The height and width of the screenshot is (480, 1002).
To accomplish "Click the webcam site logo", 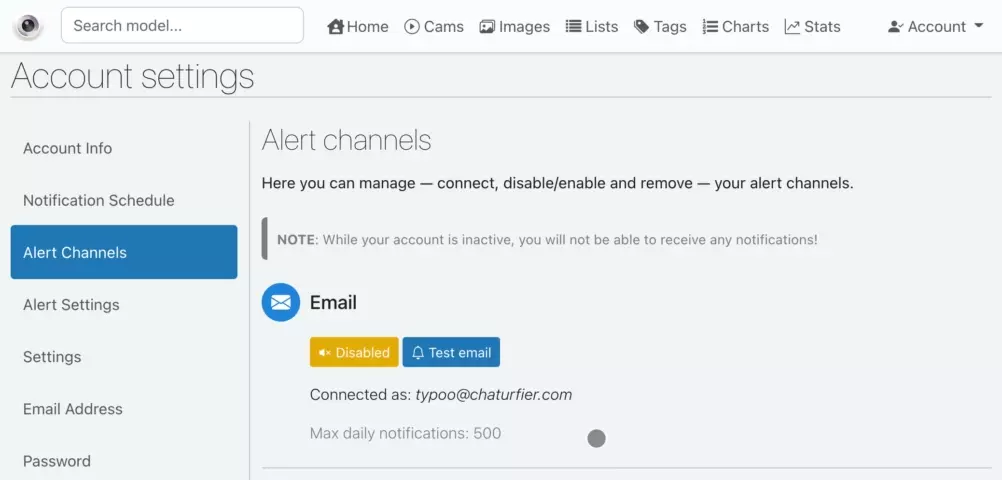I will click(27, 26).
